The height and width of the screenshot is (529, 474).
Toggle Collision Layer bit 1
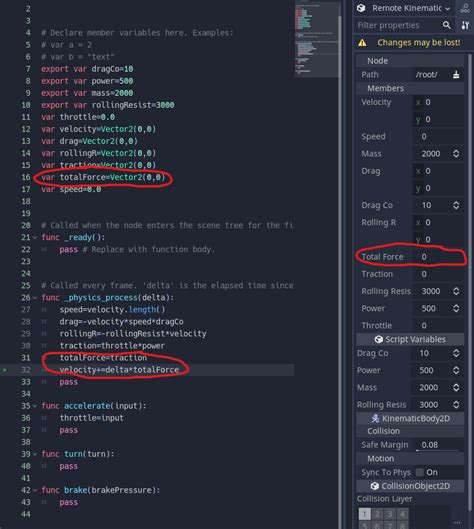pos(364,514)
